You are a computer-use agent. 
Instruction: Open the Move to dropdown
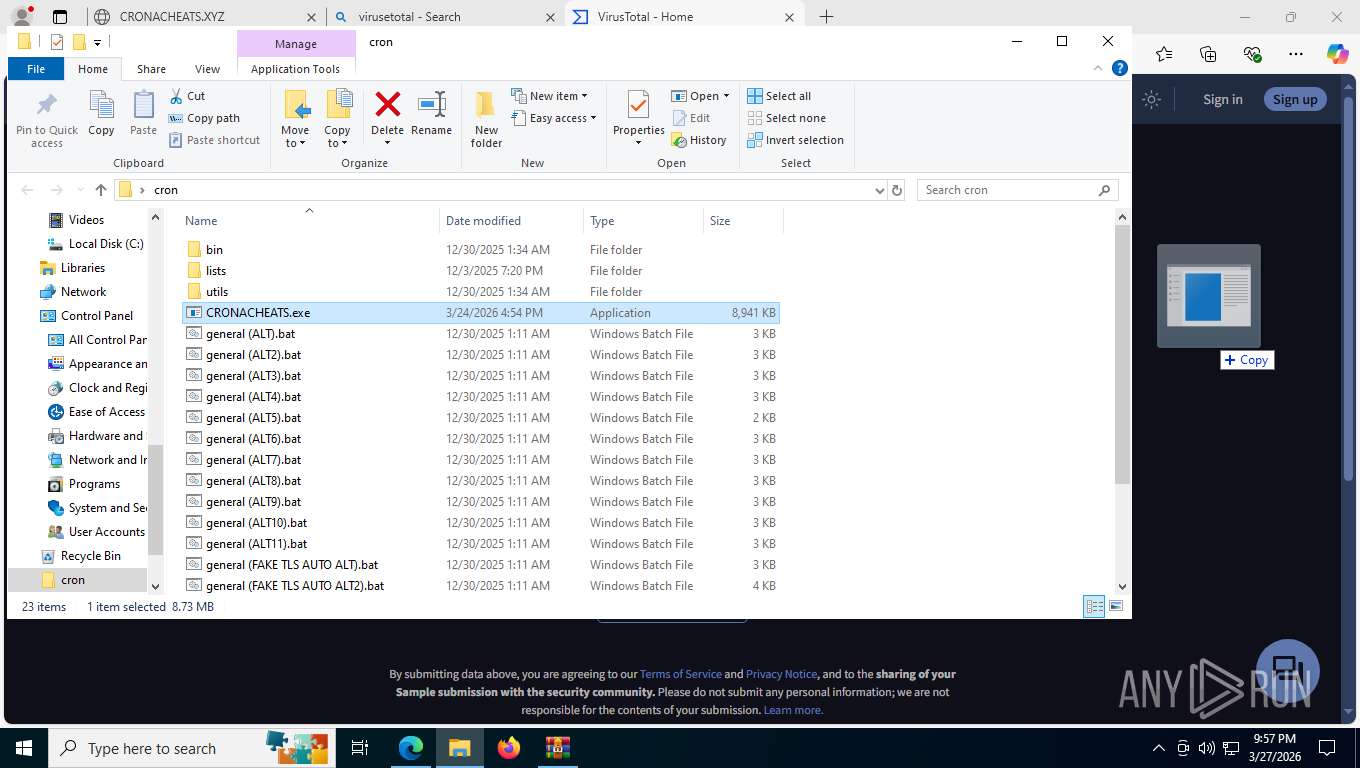click(x=295, y=119)
